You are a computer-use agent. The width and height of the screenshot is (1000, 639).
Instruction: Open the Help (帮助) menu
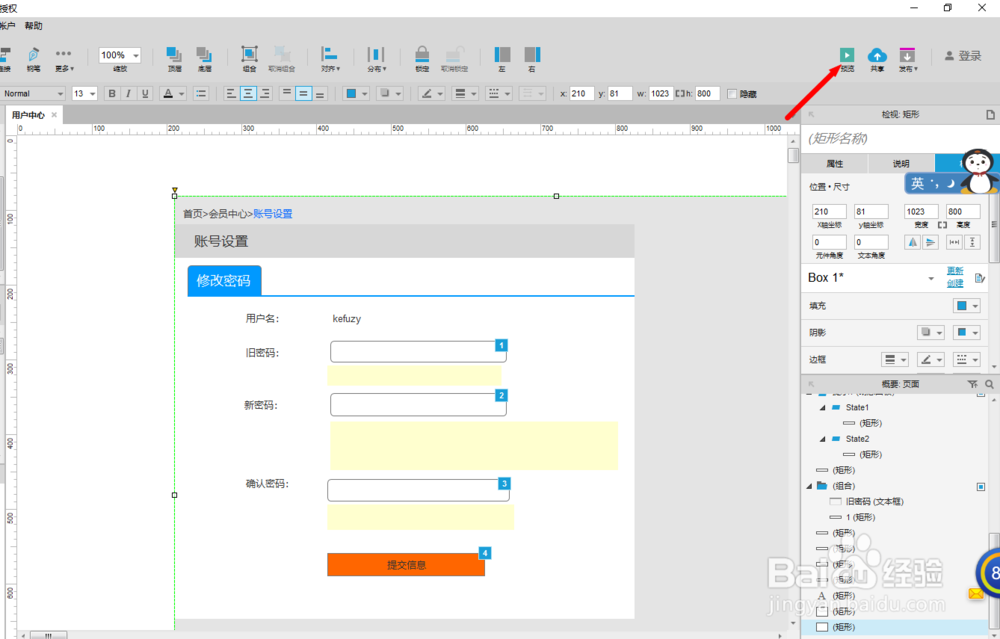[33, 26]
